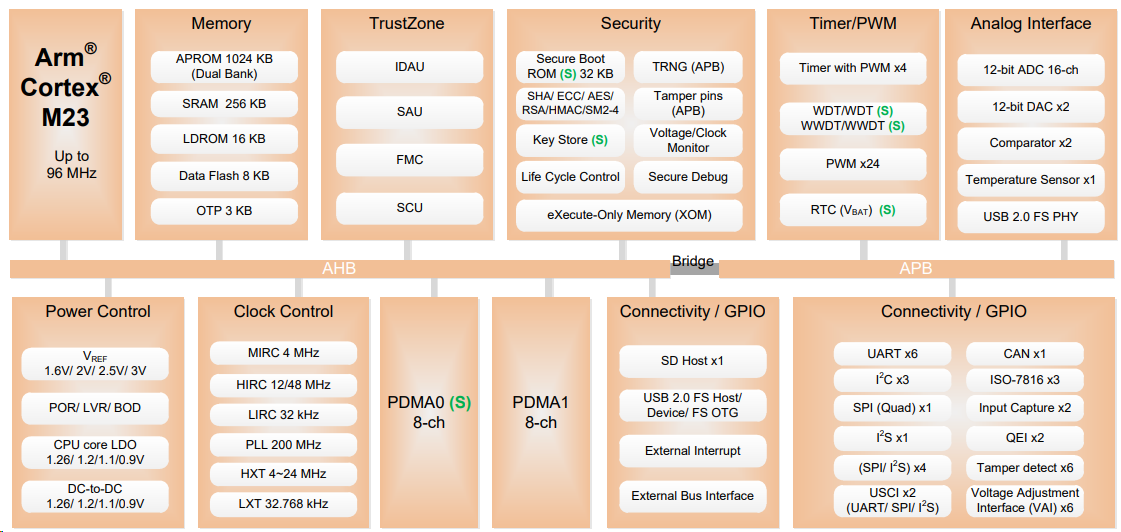
Task: Click the External Bus Interface box
Action: click(x=692, y=496)
